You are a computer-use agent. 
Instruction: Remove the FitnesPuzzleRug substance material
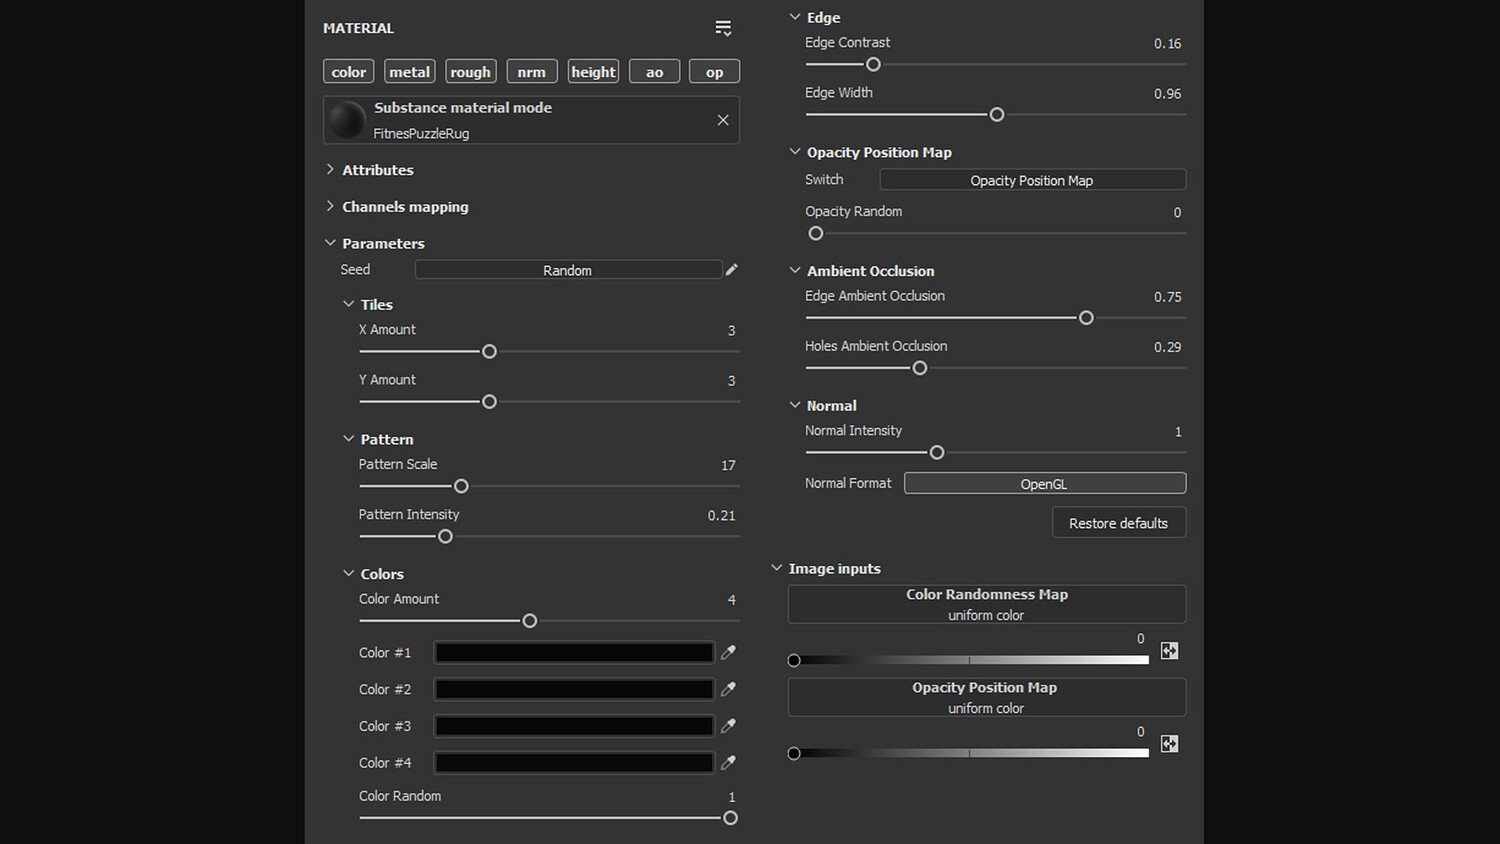(723, 120)
